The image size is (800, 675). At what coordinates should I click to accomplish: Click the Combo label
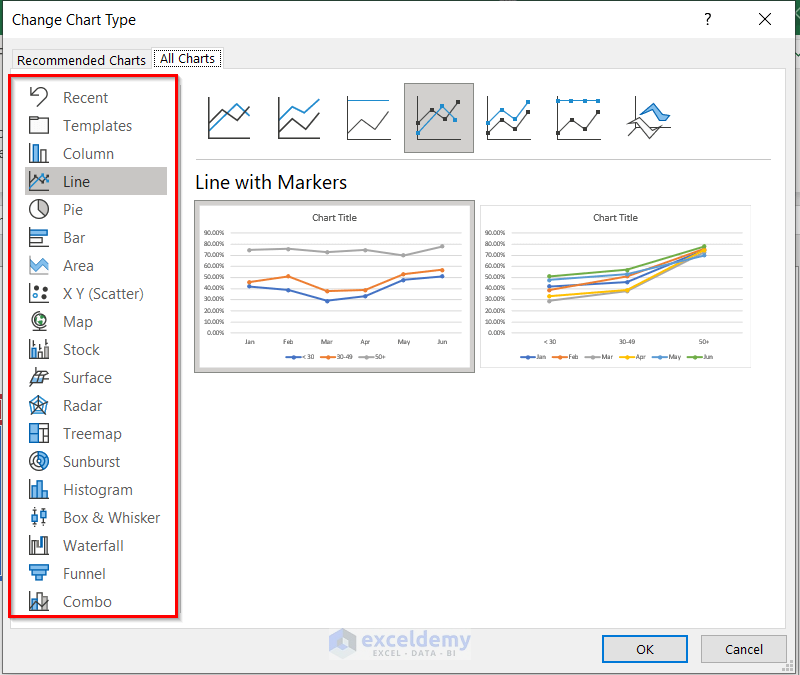pyautogui.click(x=87, y=602)
